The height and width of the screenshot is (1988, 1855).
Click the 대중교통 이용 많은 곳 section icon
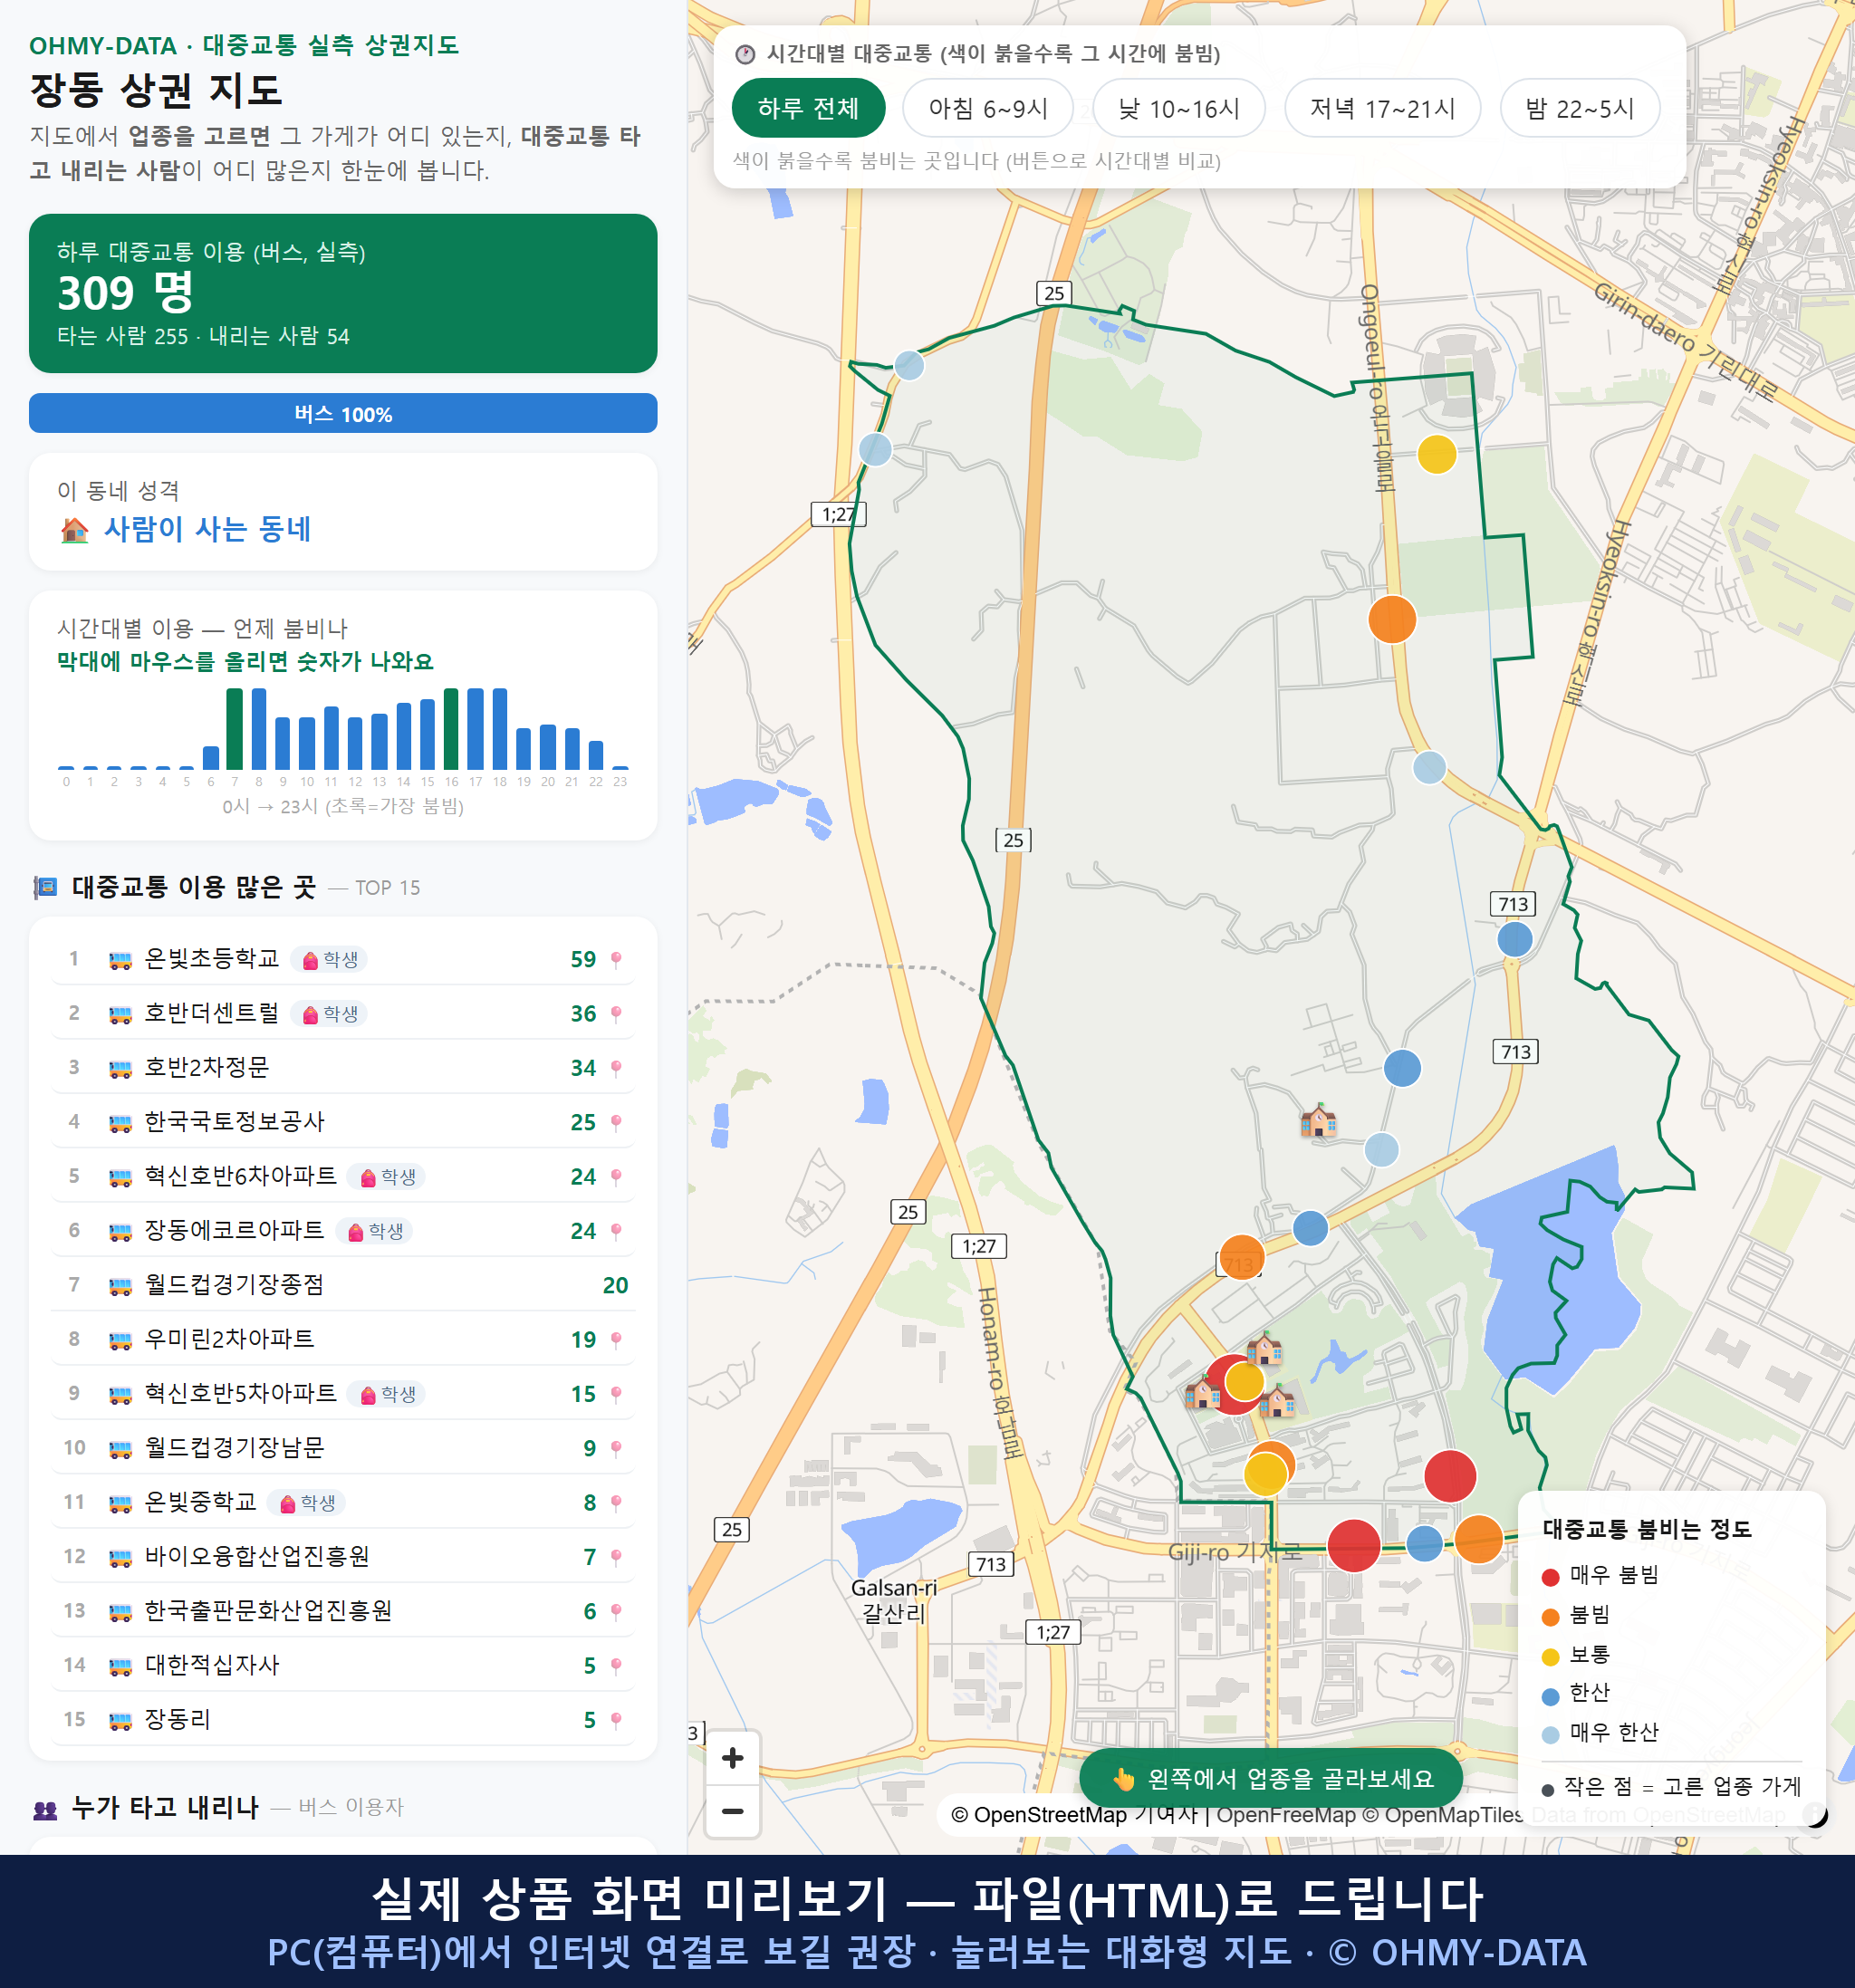(45, 887)
